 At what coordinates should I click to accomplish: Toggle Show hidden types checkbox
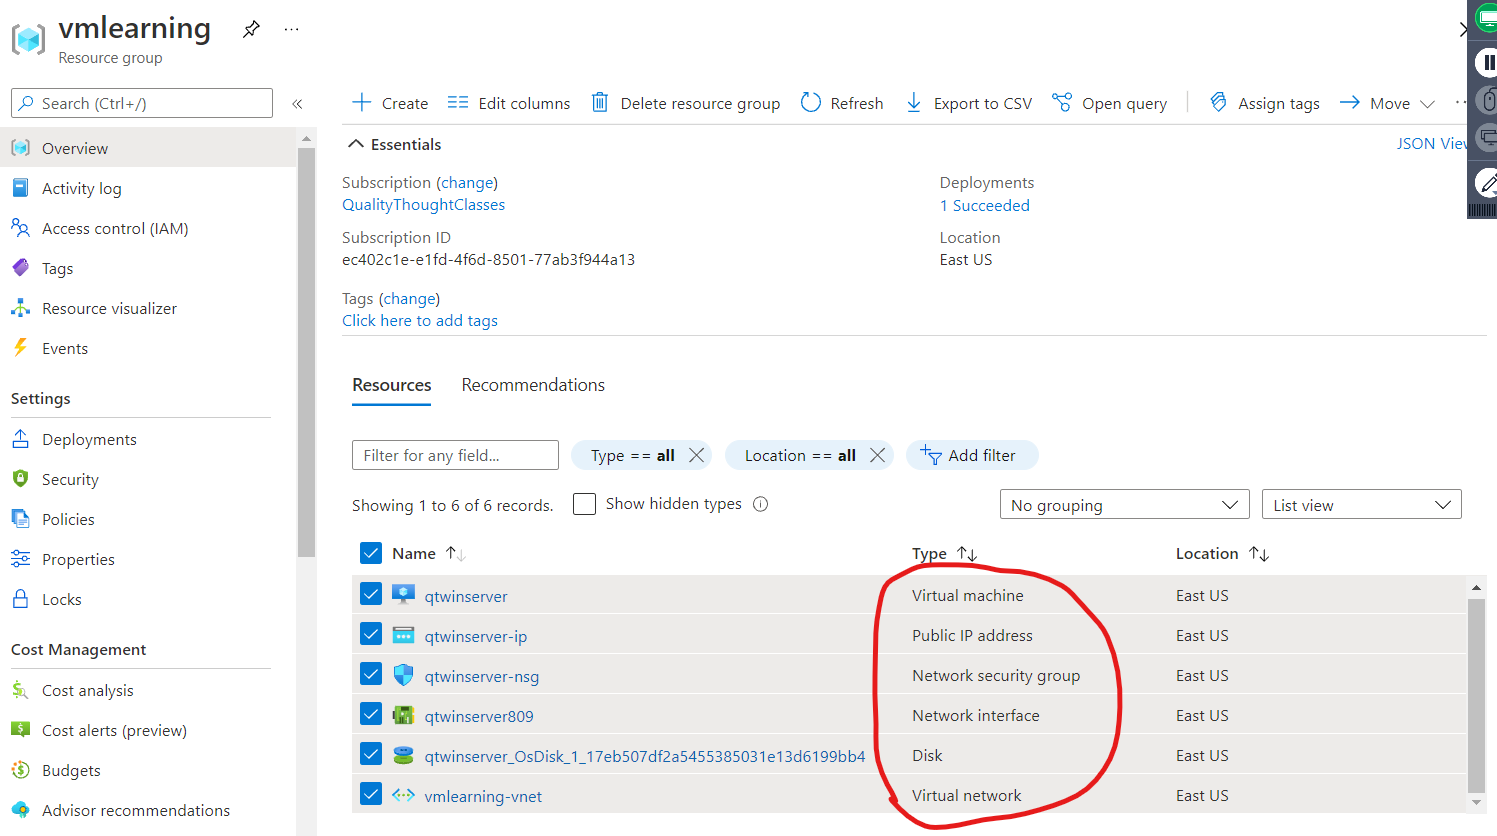click(584, 504)
